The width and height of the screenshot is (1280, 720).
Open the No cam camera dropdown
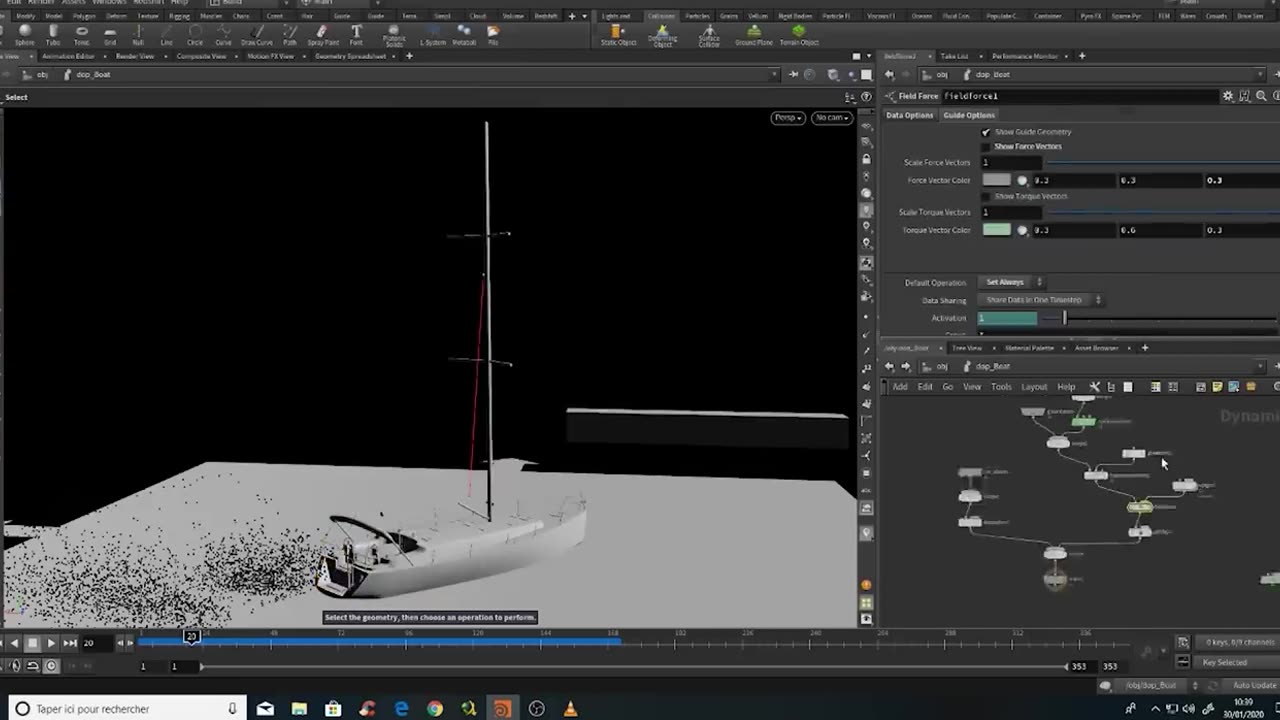tap(831, 118)
